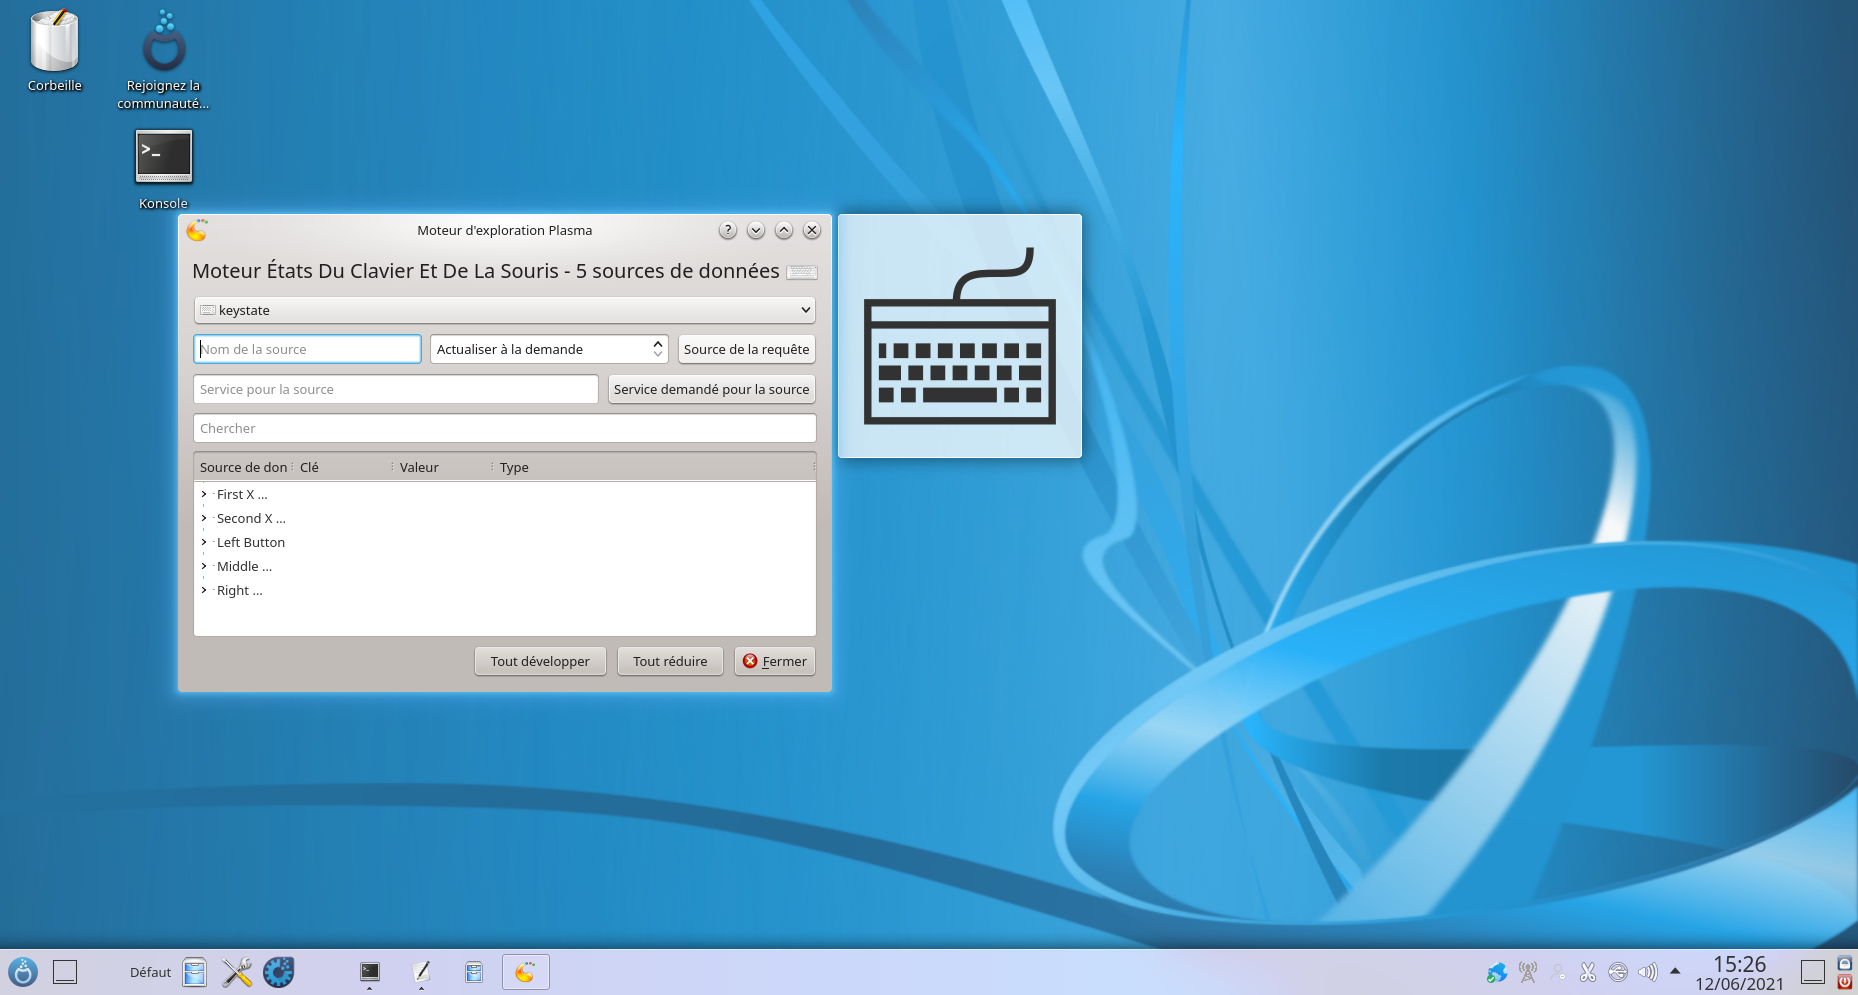Click the red power logout icon

tap(1845, 982)
